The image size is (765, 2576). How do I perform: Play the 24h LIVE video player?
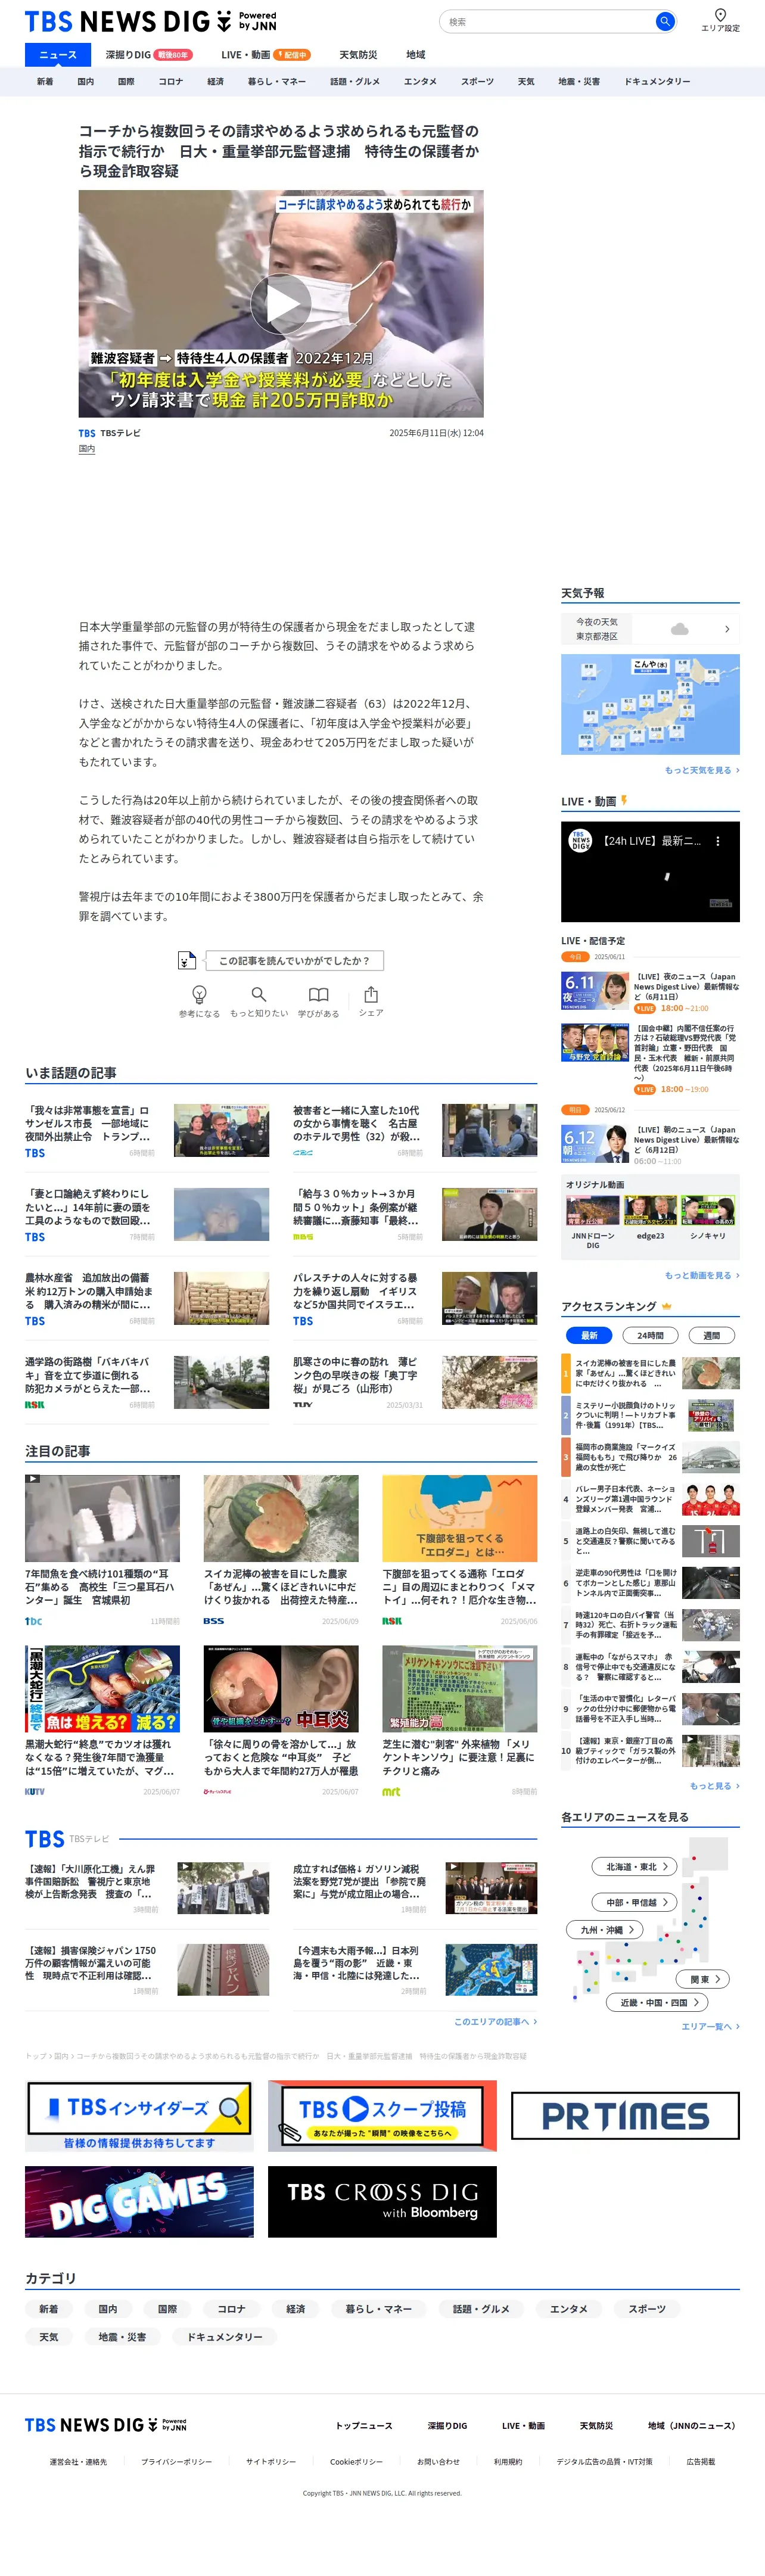[x=650, y=872]
